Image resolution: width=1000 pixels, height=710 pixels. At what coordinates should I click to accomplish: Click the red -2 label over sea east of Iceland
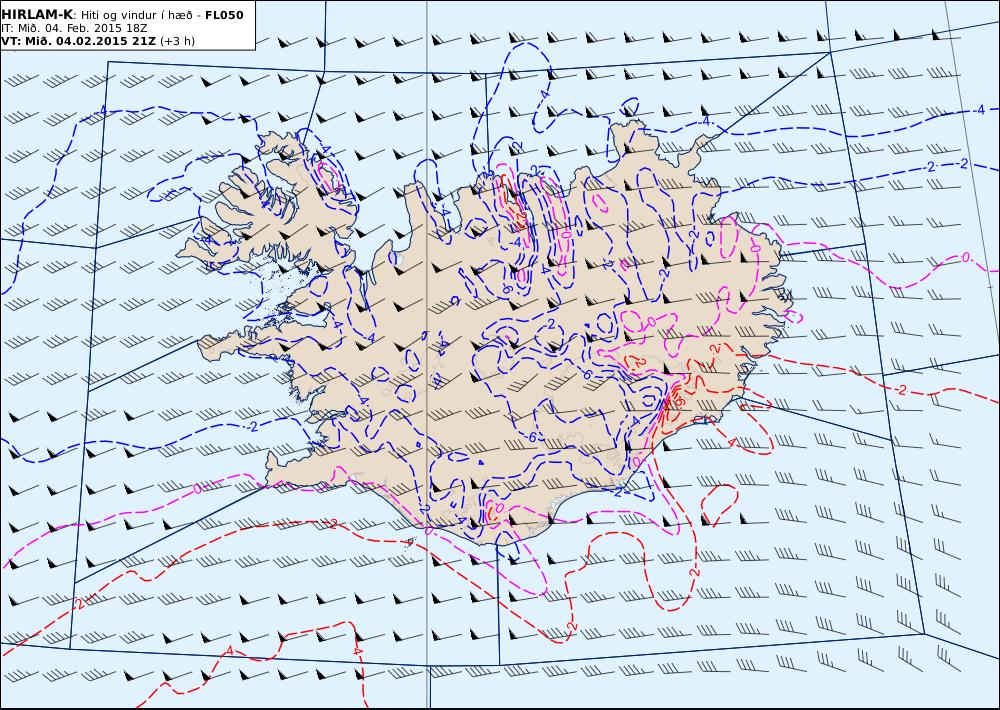(x=901, y=390)
